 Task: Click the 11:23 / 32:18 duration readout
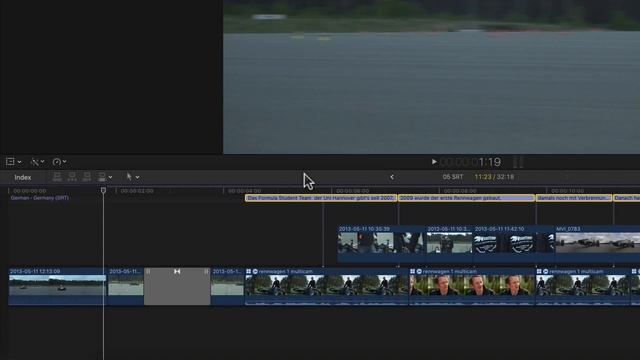(x=494, y=177)
